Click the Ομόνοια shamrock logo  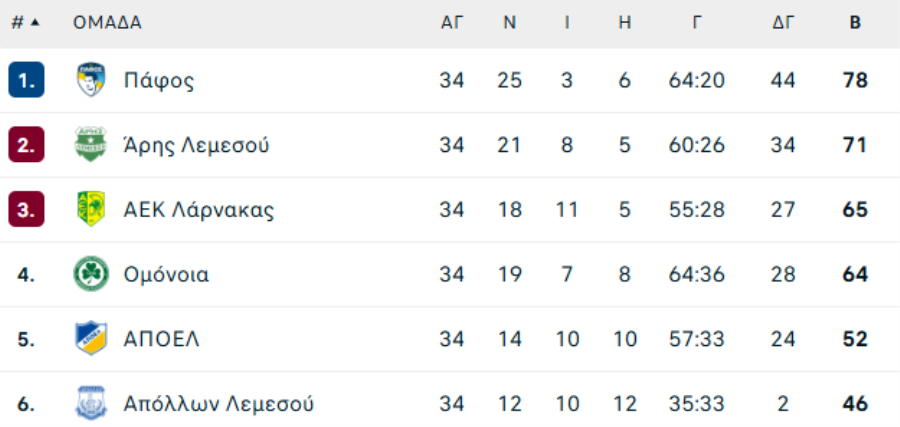91,274
